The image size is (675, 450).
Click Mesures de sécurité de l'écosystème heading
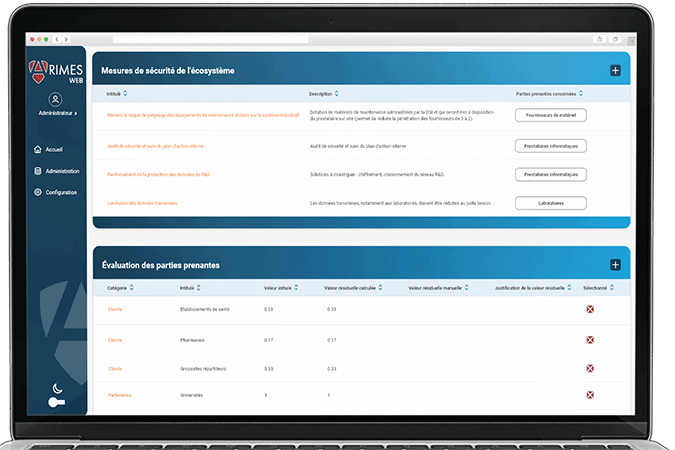[168, 71]
